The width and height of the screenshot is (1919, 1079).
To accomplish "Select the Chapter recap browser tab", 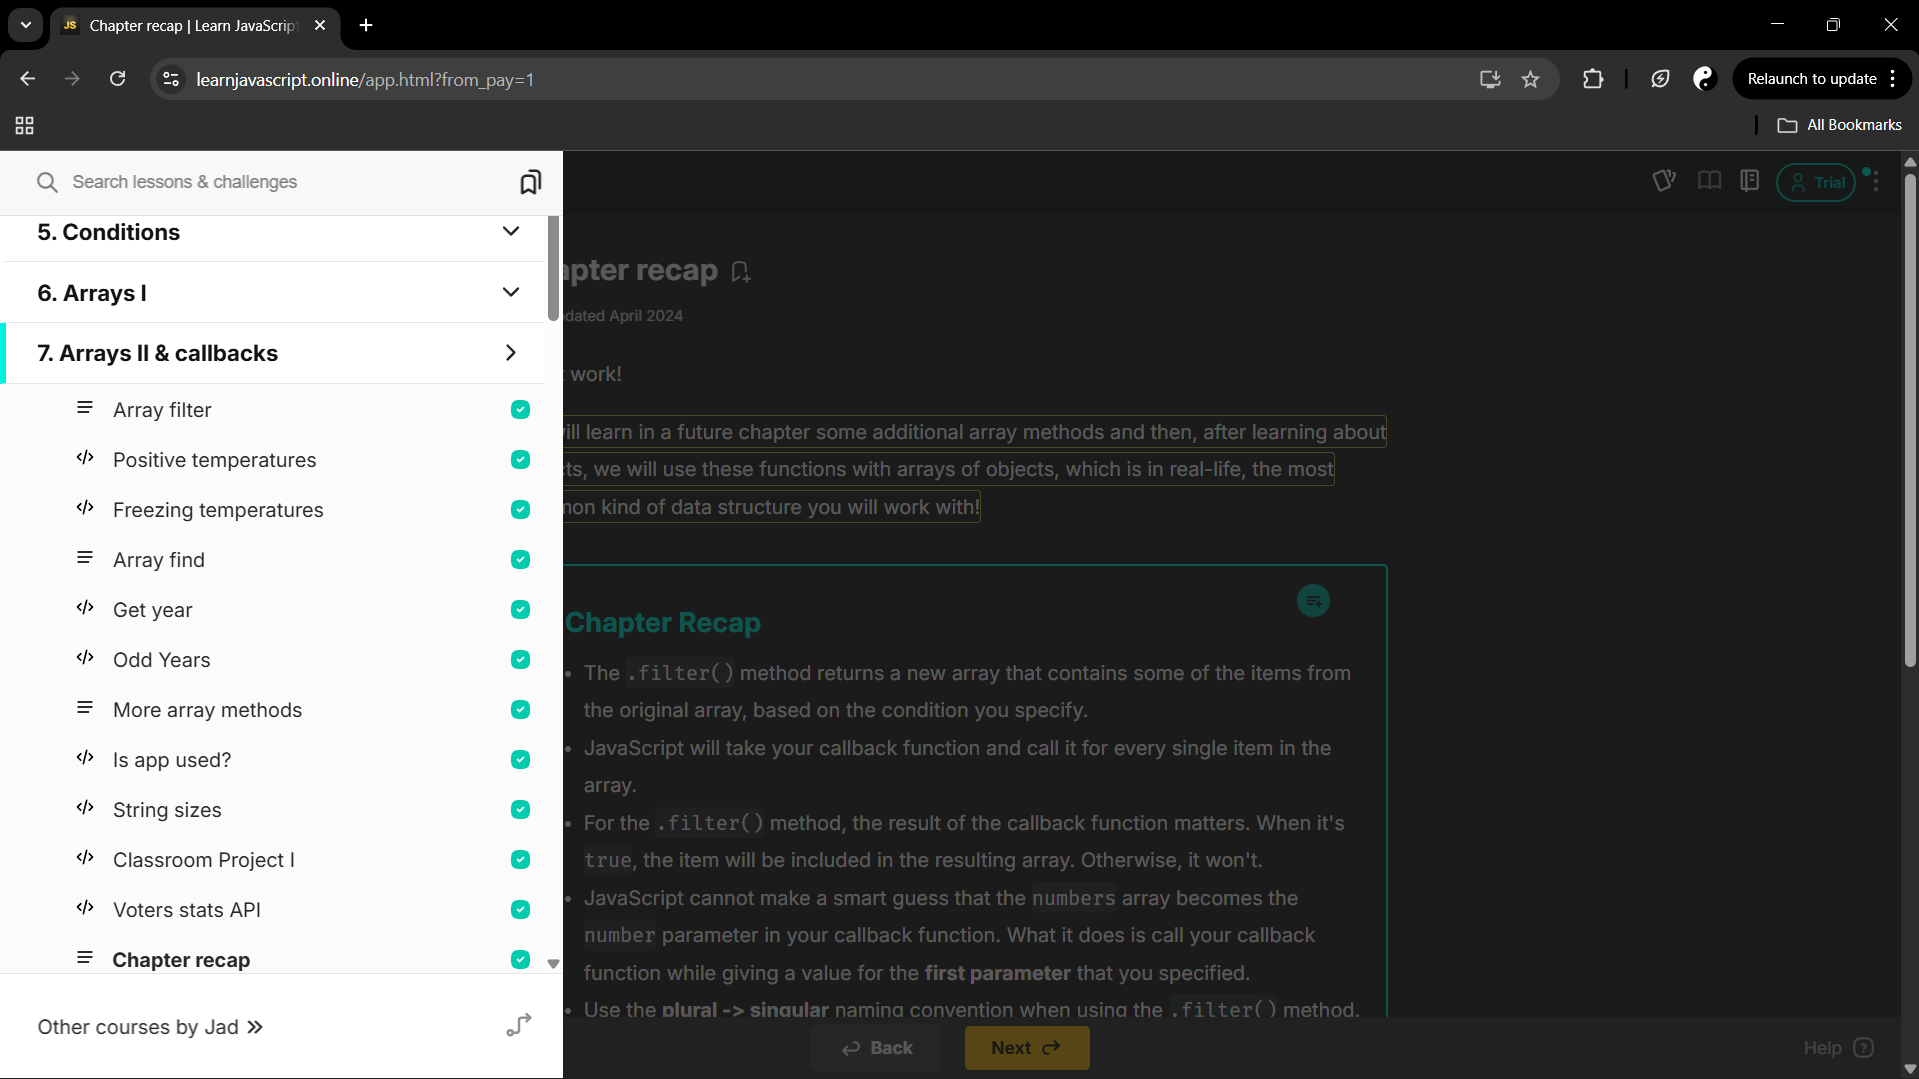I will [x=192, y=25].
